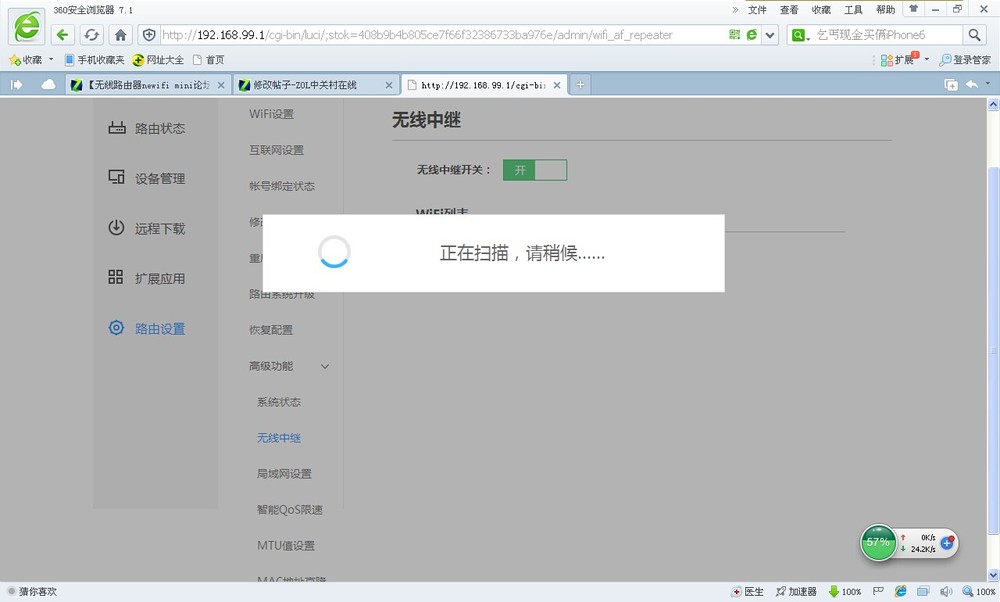Open the browser home page icon
Viewport: 1000px width, 602px height.
[120, 34]
